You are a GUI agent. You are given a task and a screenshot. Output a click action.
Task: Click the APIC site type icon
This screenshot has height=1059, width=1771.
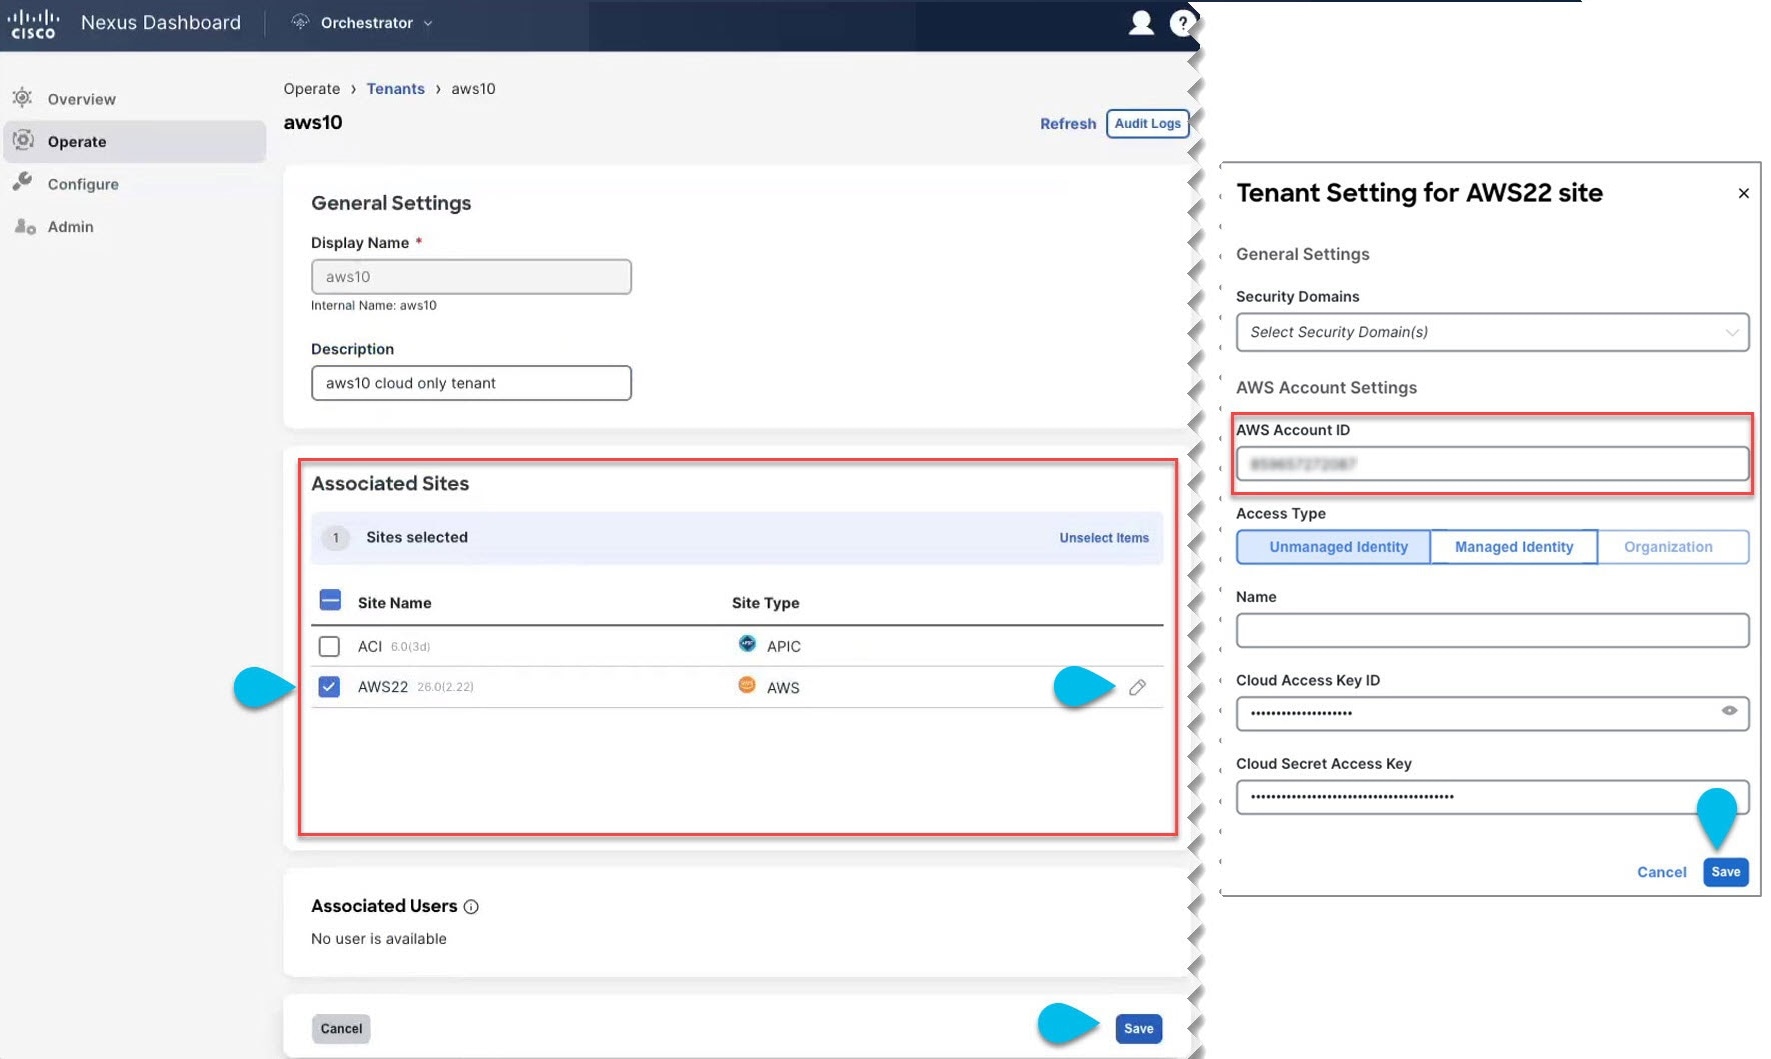click(x=747, y=644)
